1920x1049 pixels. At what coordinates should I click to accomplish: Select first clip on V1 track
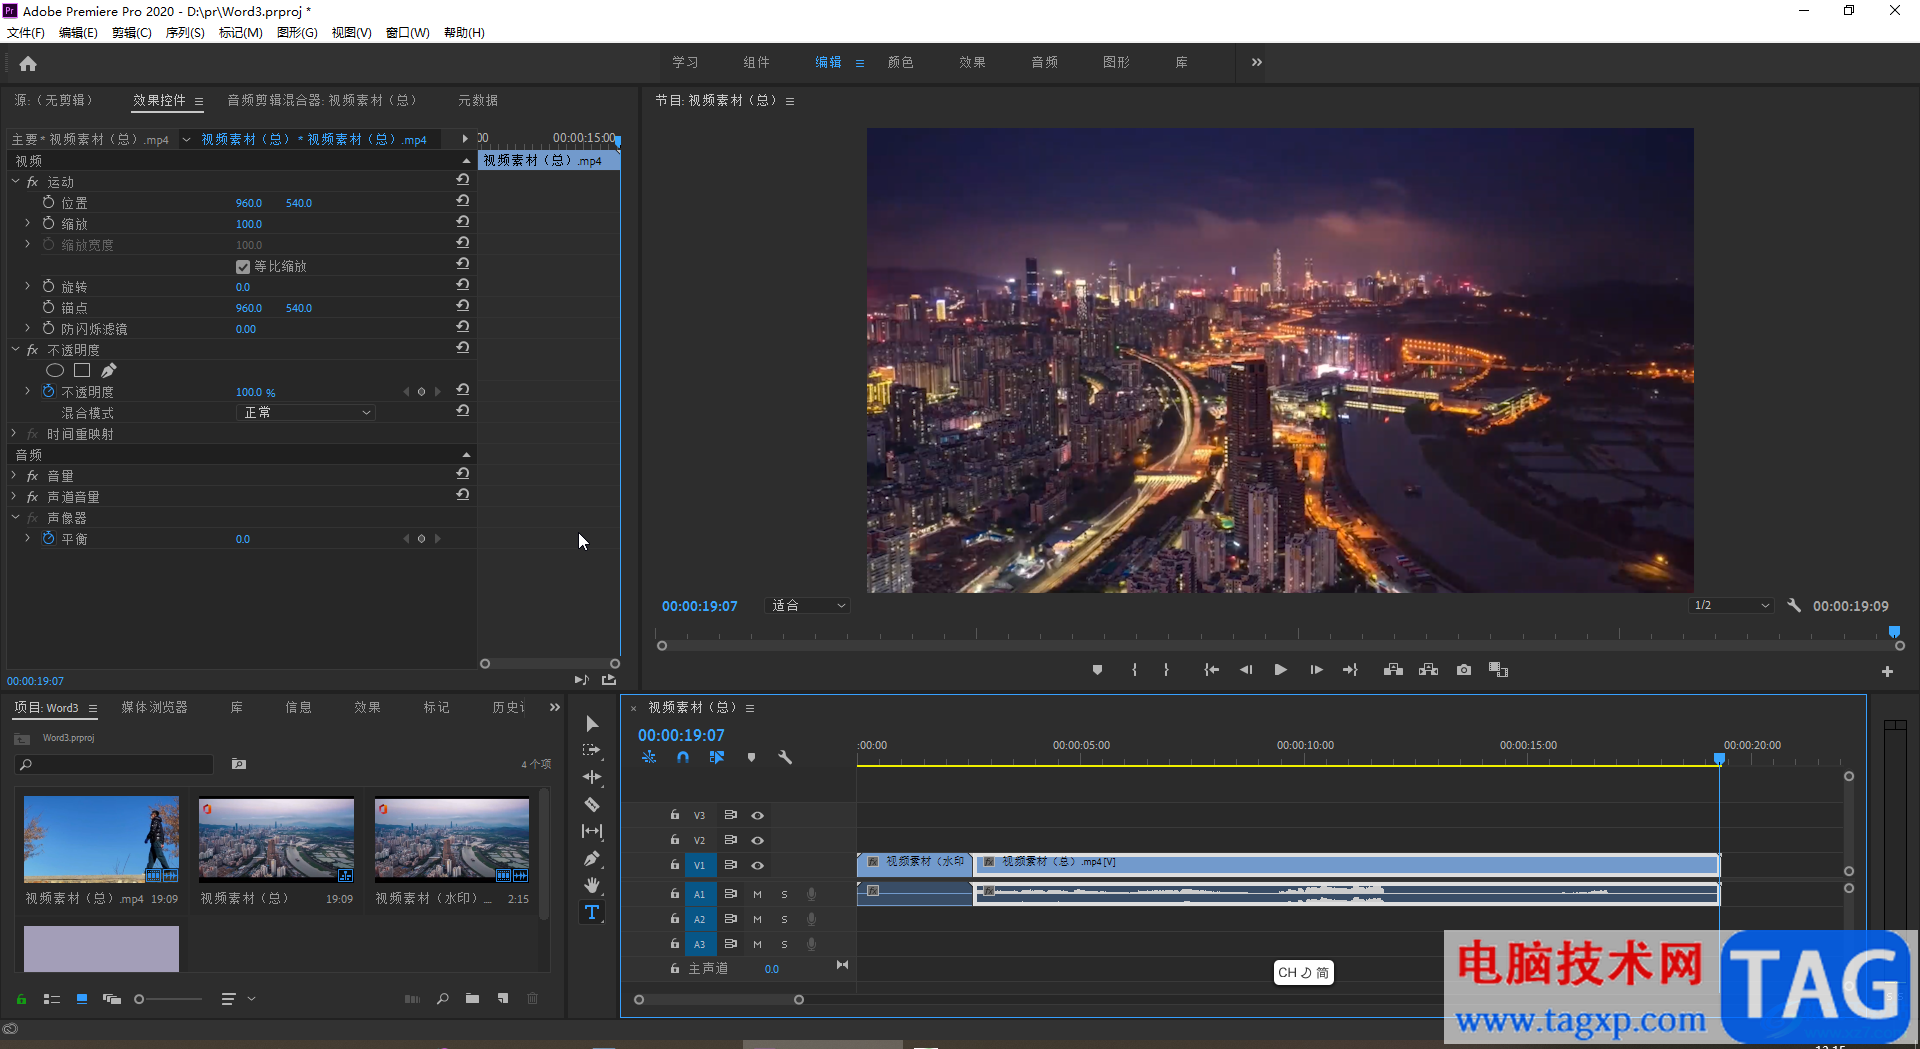click(915, 865)
